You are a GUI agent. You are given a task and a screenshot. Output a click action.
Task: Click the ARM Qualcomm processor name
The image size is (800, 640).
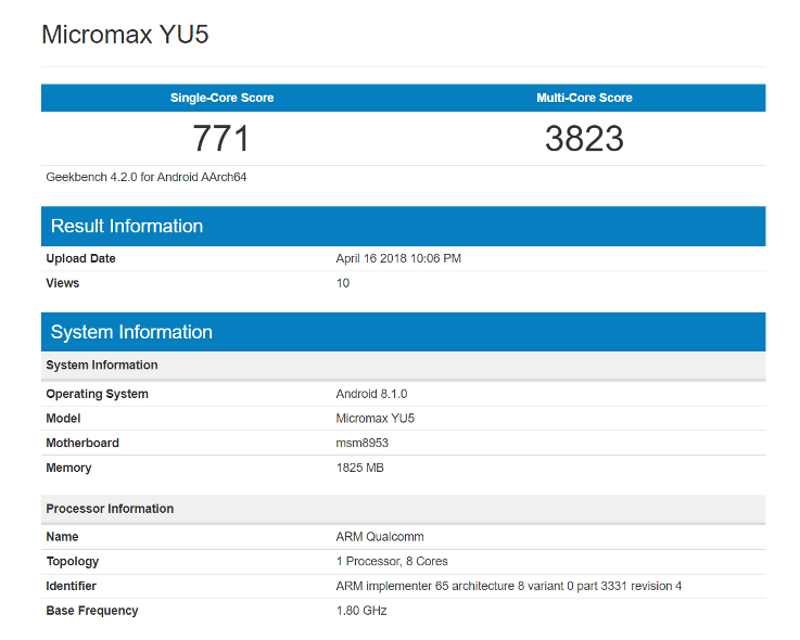pyautogui.click(x=380, y=537)
